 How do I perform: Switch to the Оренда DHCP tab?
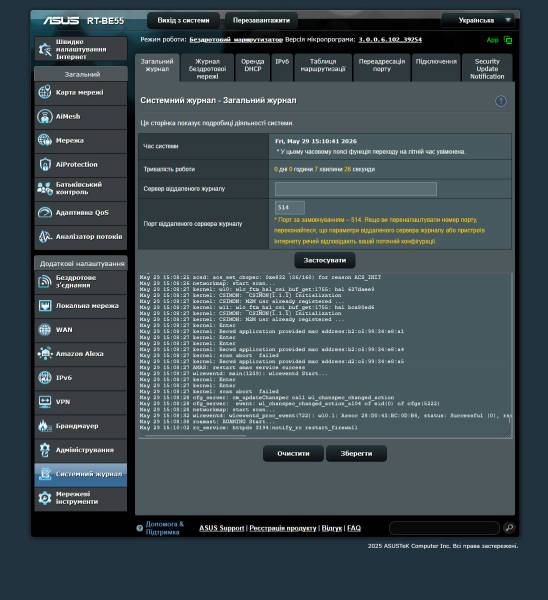coord(253,67)
